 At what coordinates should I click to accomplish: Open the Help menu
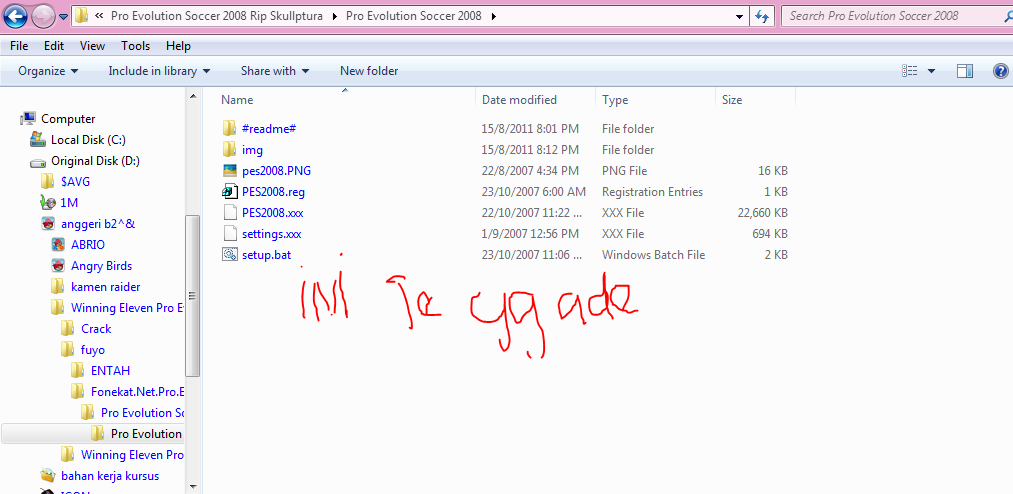pos(178,46)
